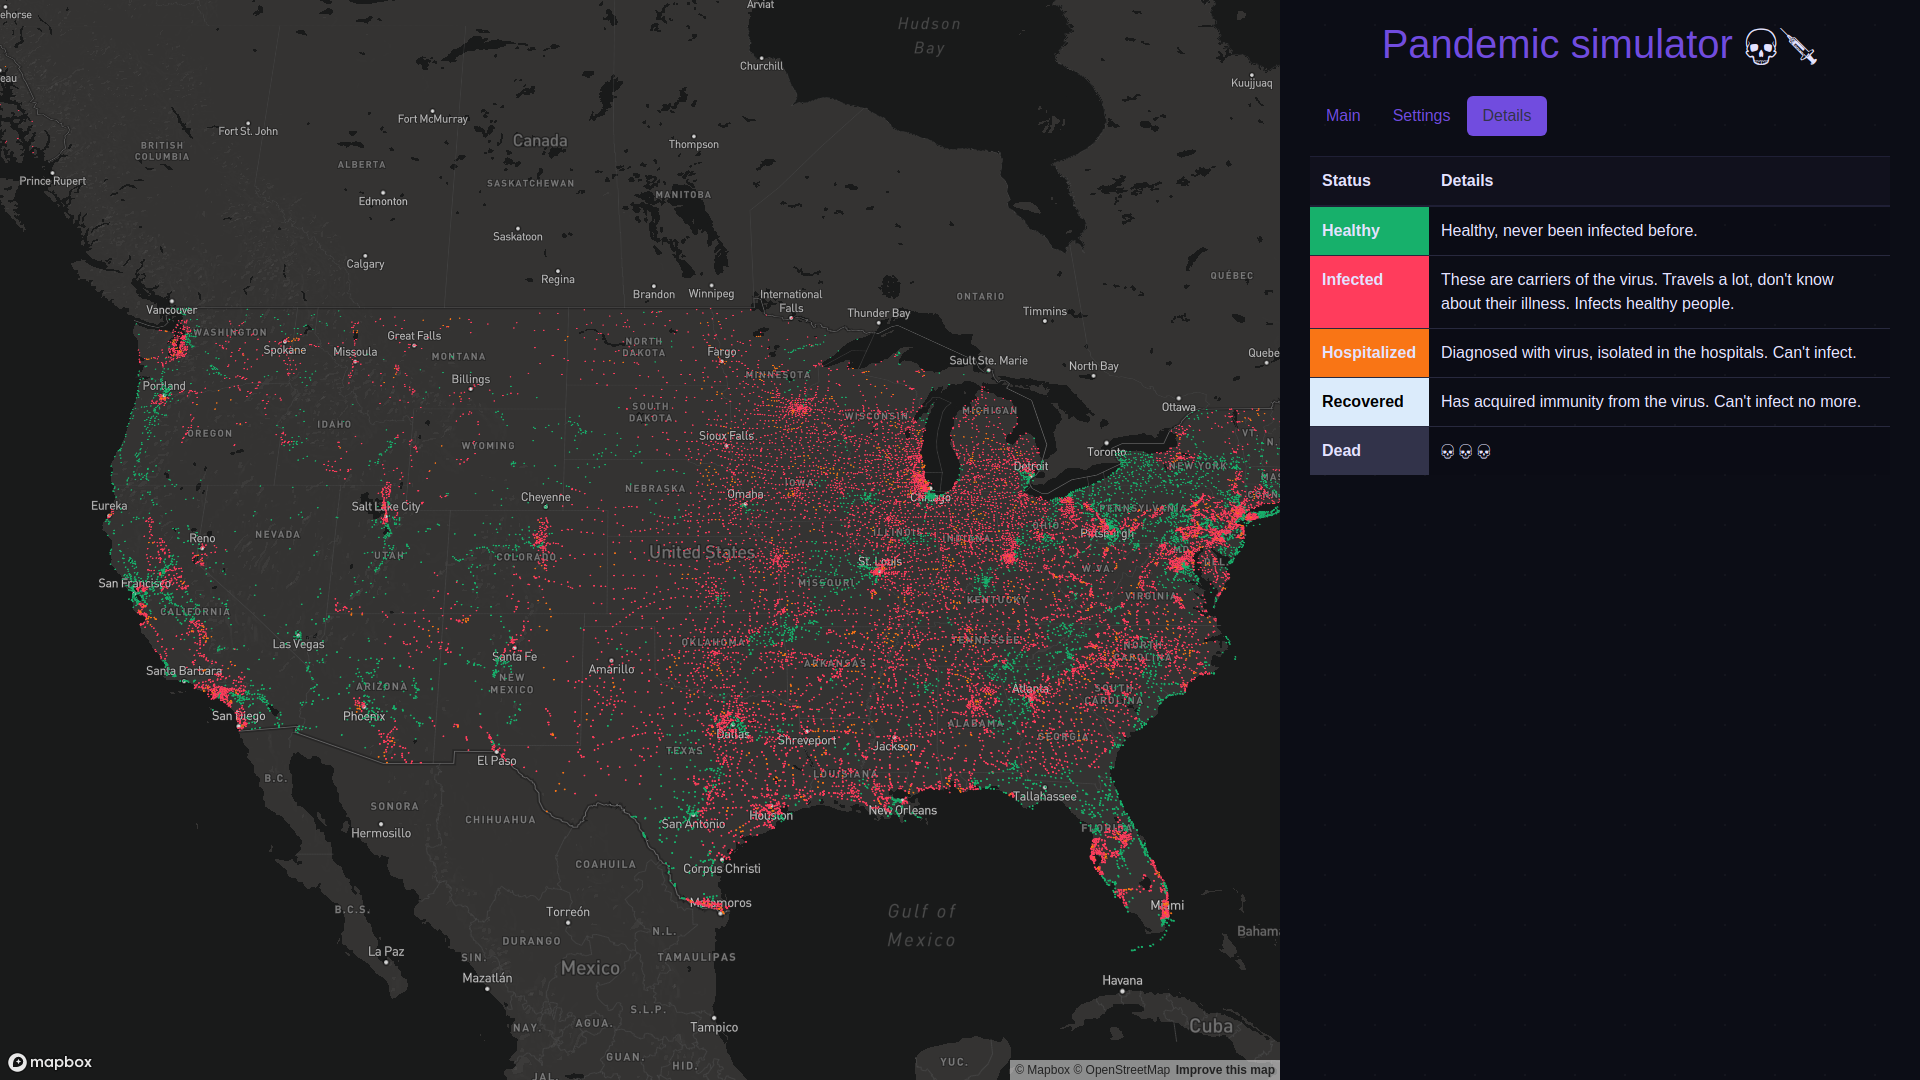Select the Details tab

[x=1506, y=115]
